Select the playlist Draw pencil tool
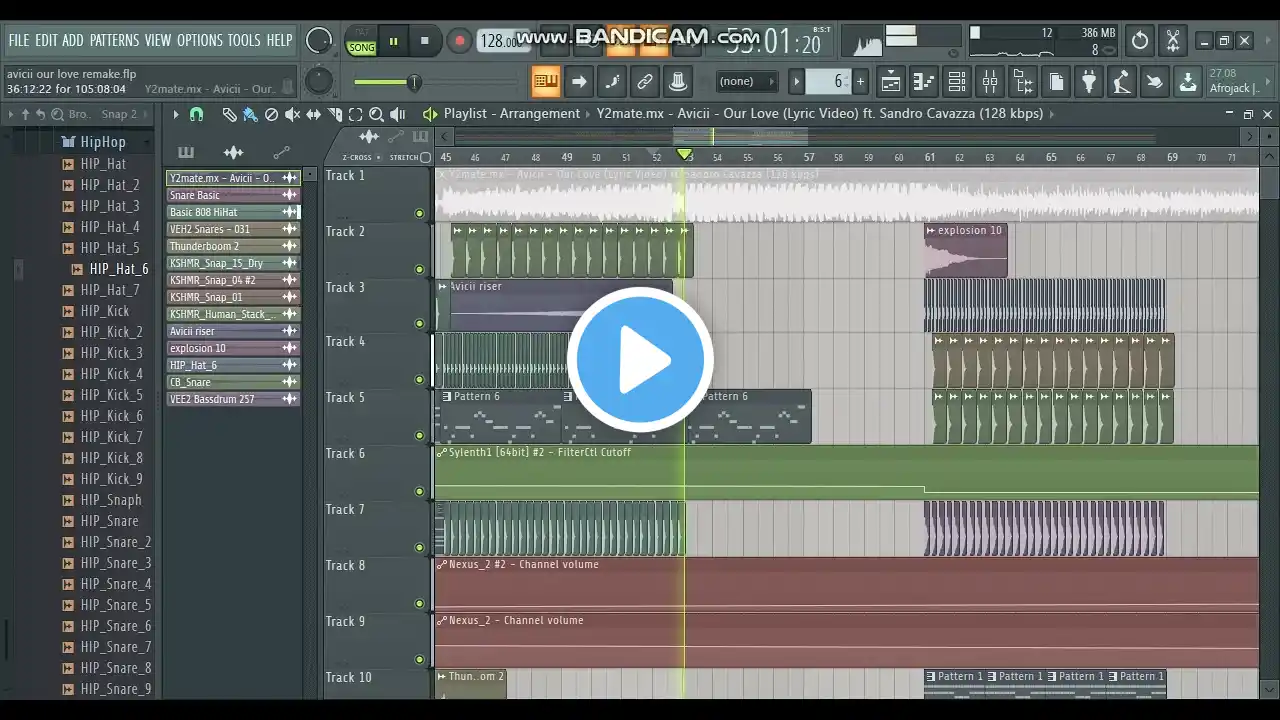The width and height of the screenshot is (1280, 720). click(229, 114)
